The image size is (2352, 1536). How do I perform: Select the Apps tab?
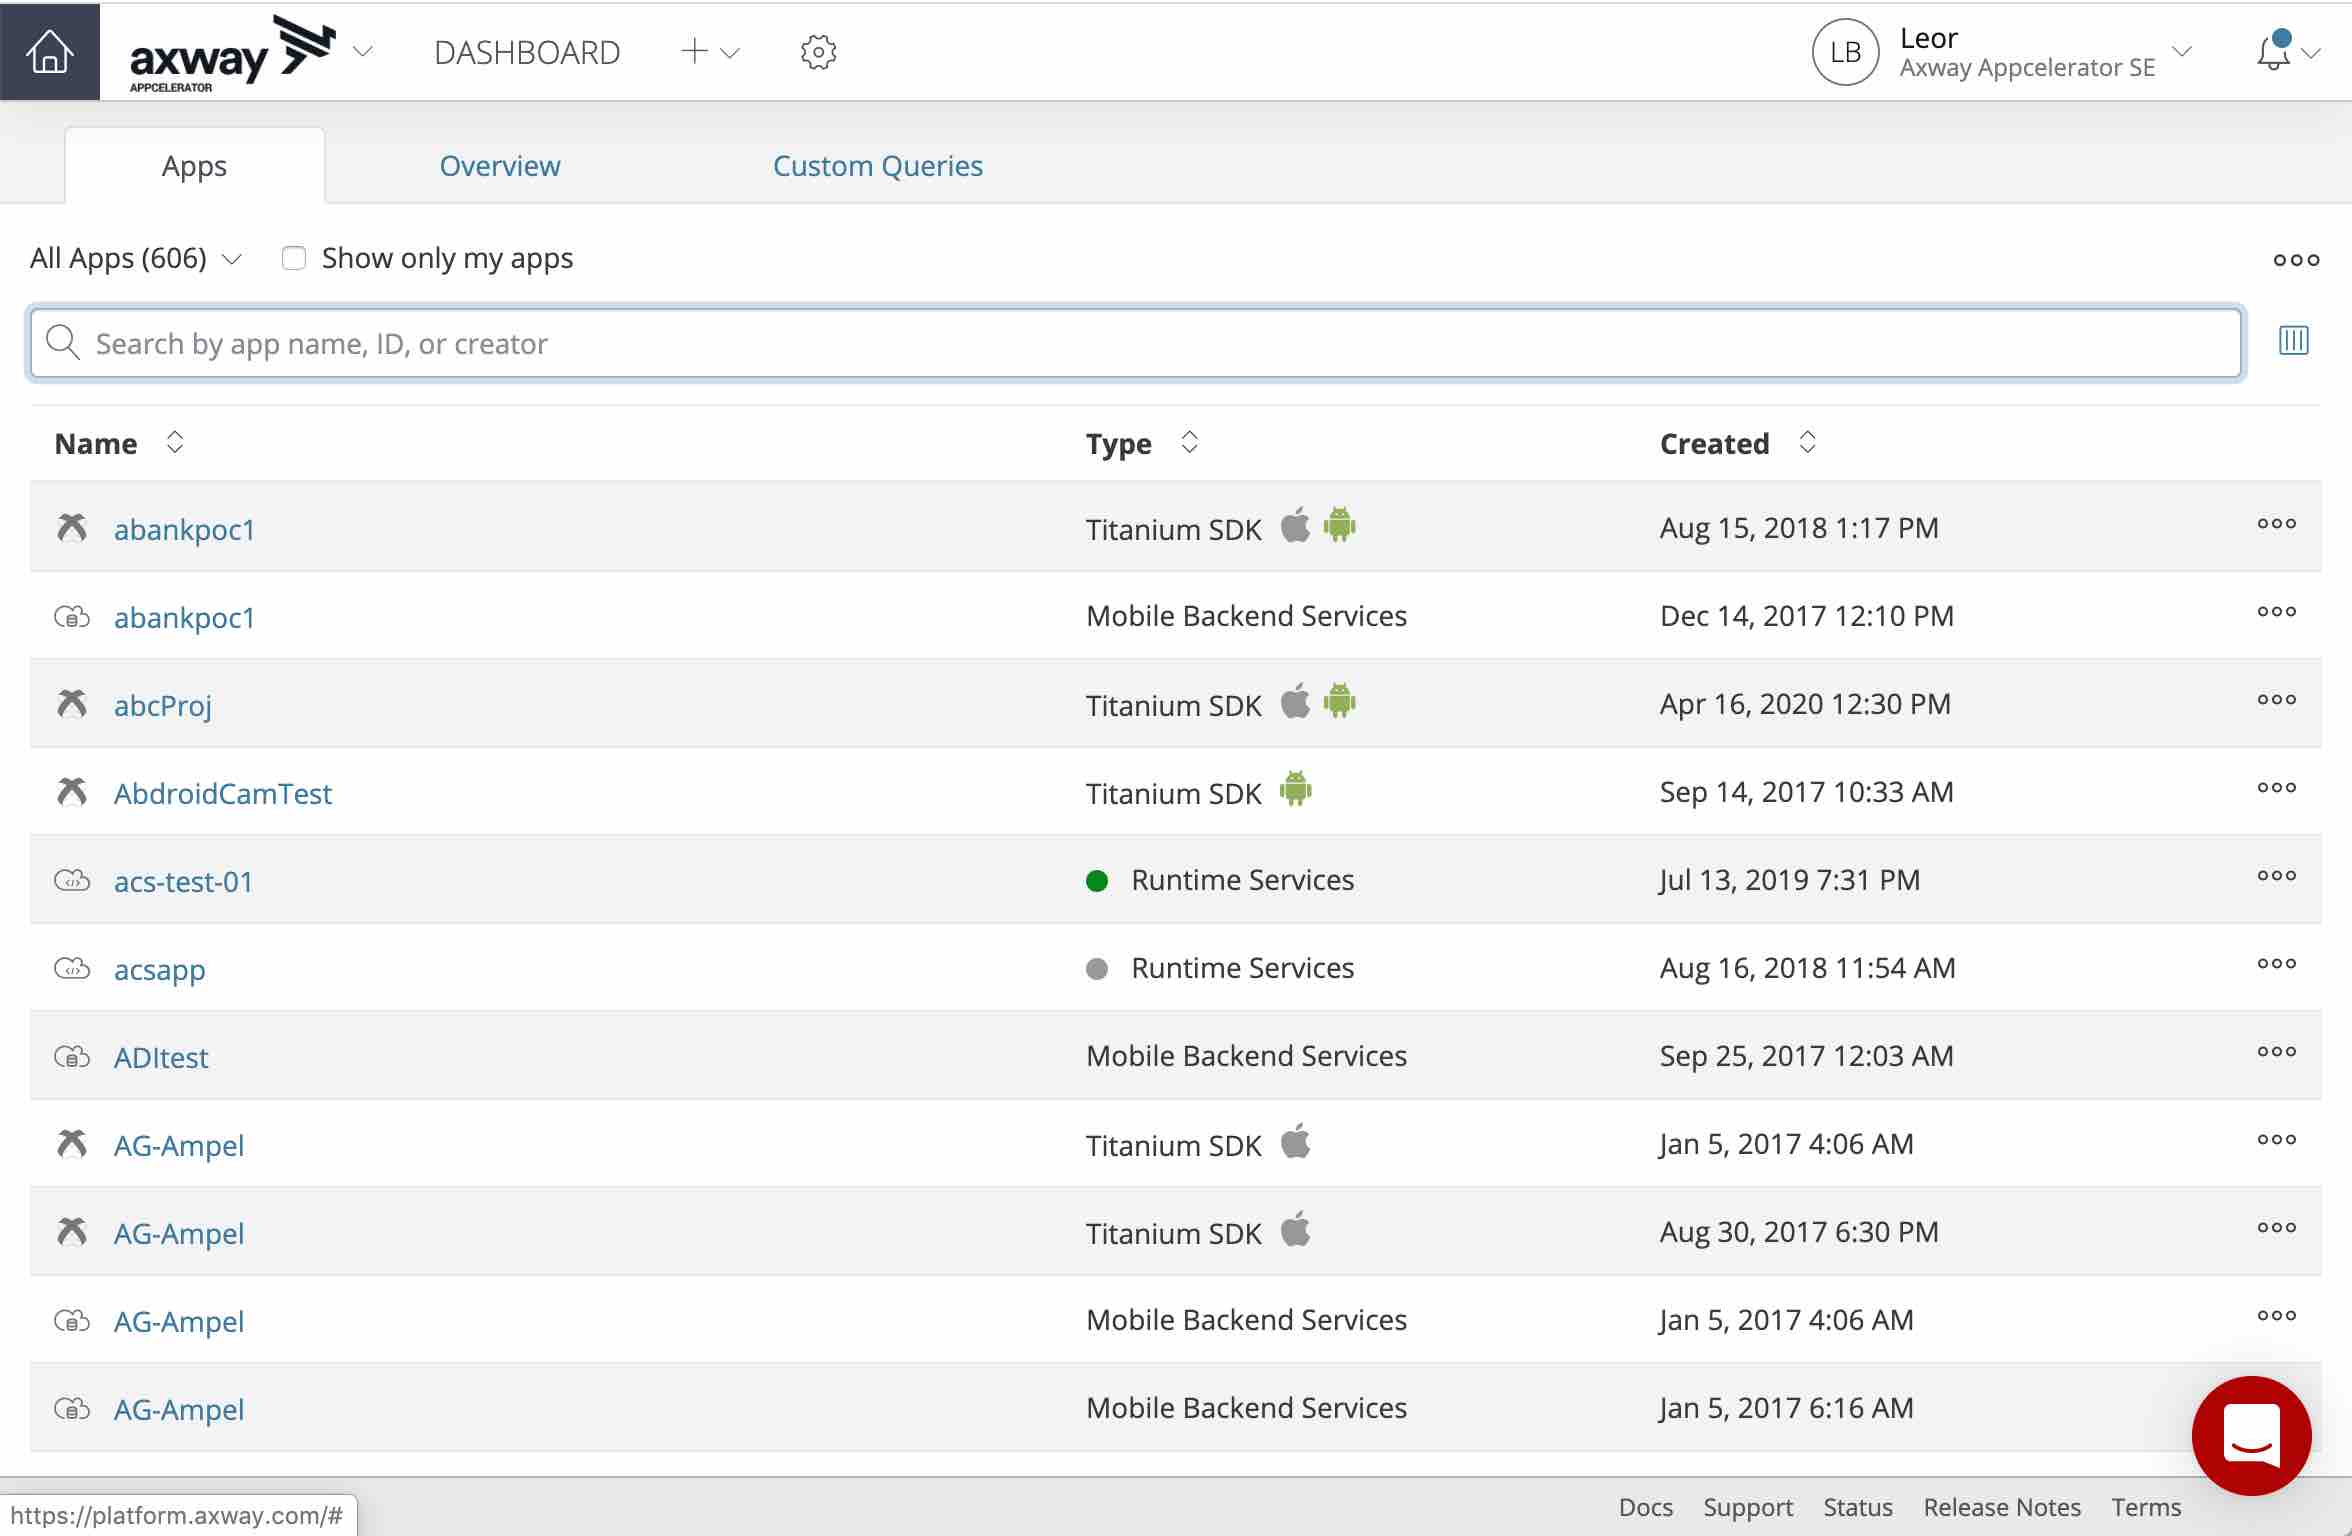tap(194, 165)
